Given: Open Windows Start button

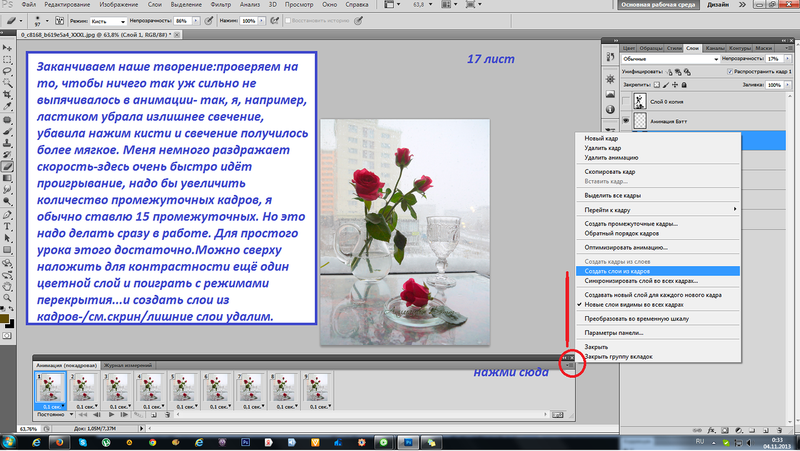Looking at the screenshot, I should point(9,442).
